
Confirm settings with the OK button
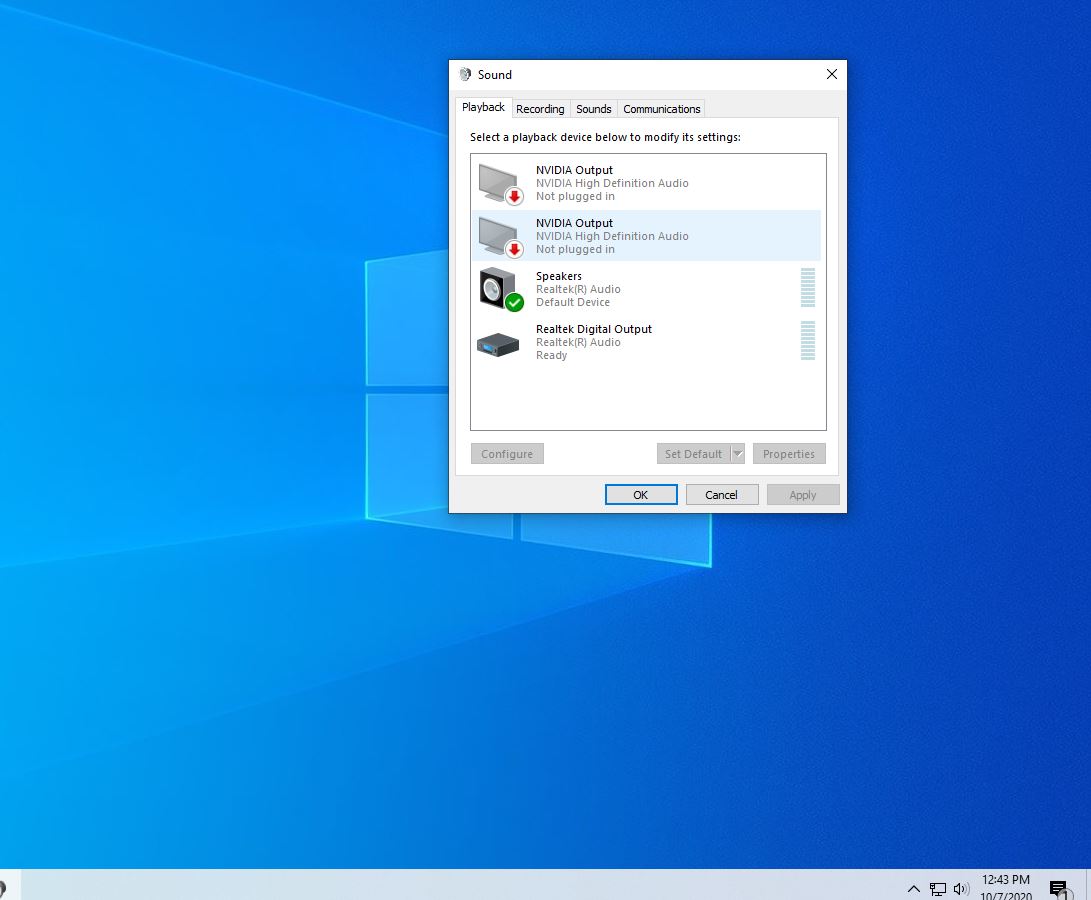tap(640, 494)
